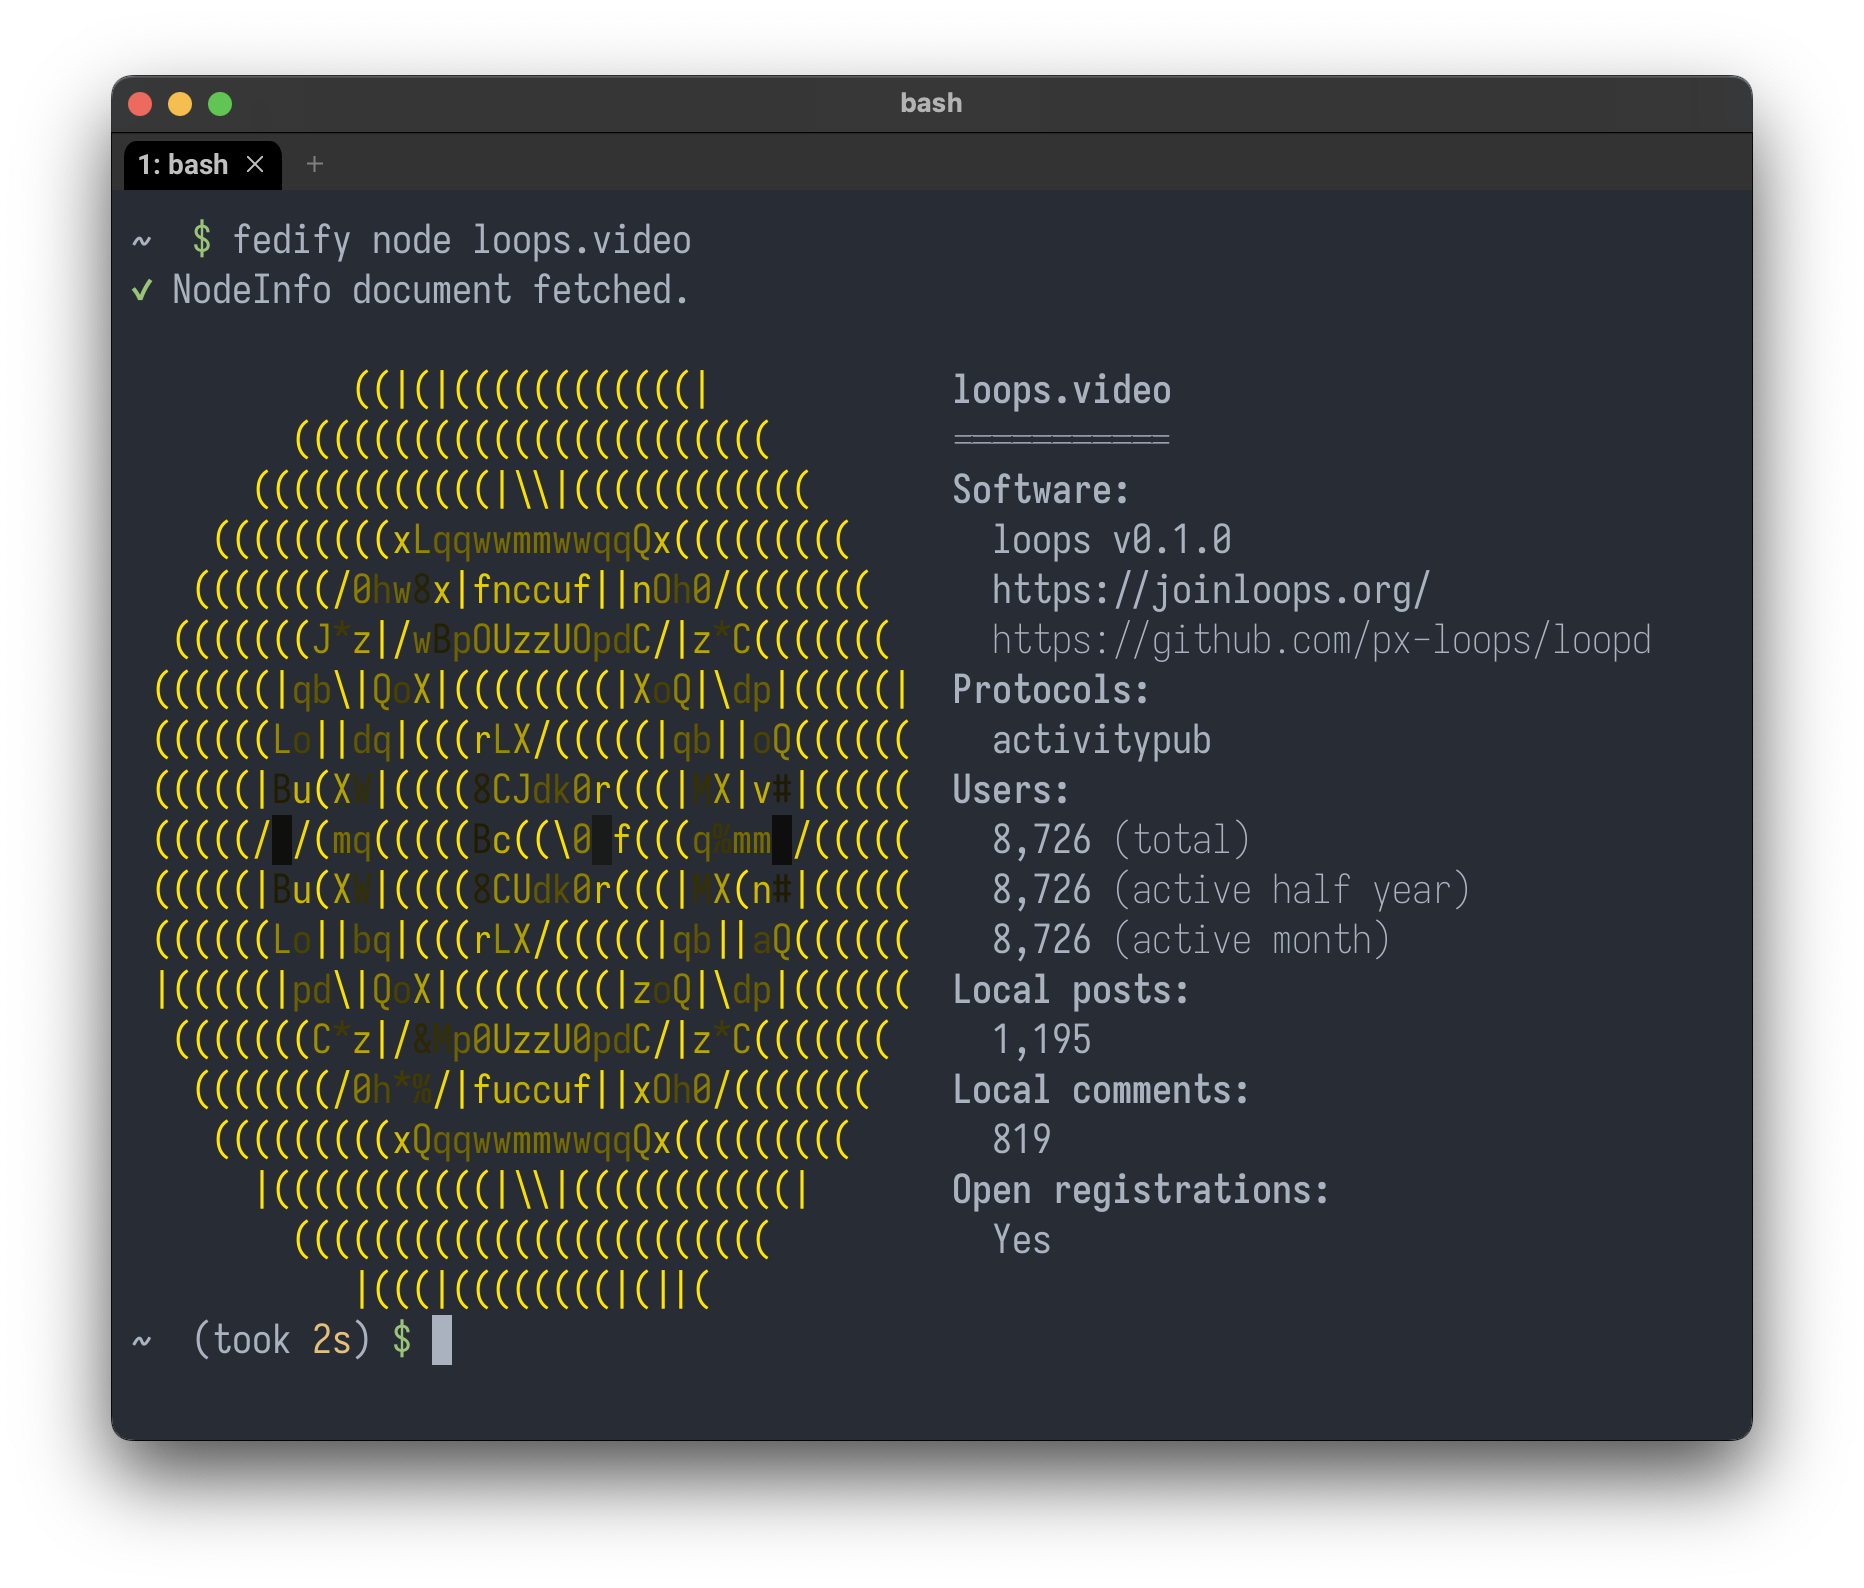The width and height of the screenshot is (1864, 1588).
Task: Click the '8,726 (active half year)' value
Action: pos(1231,891)
